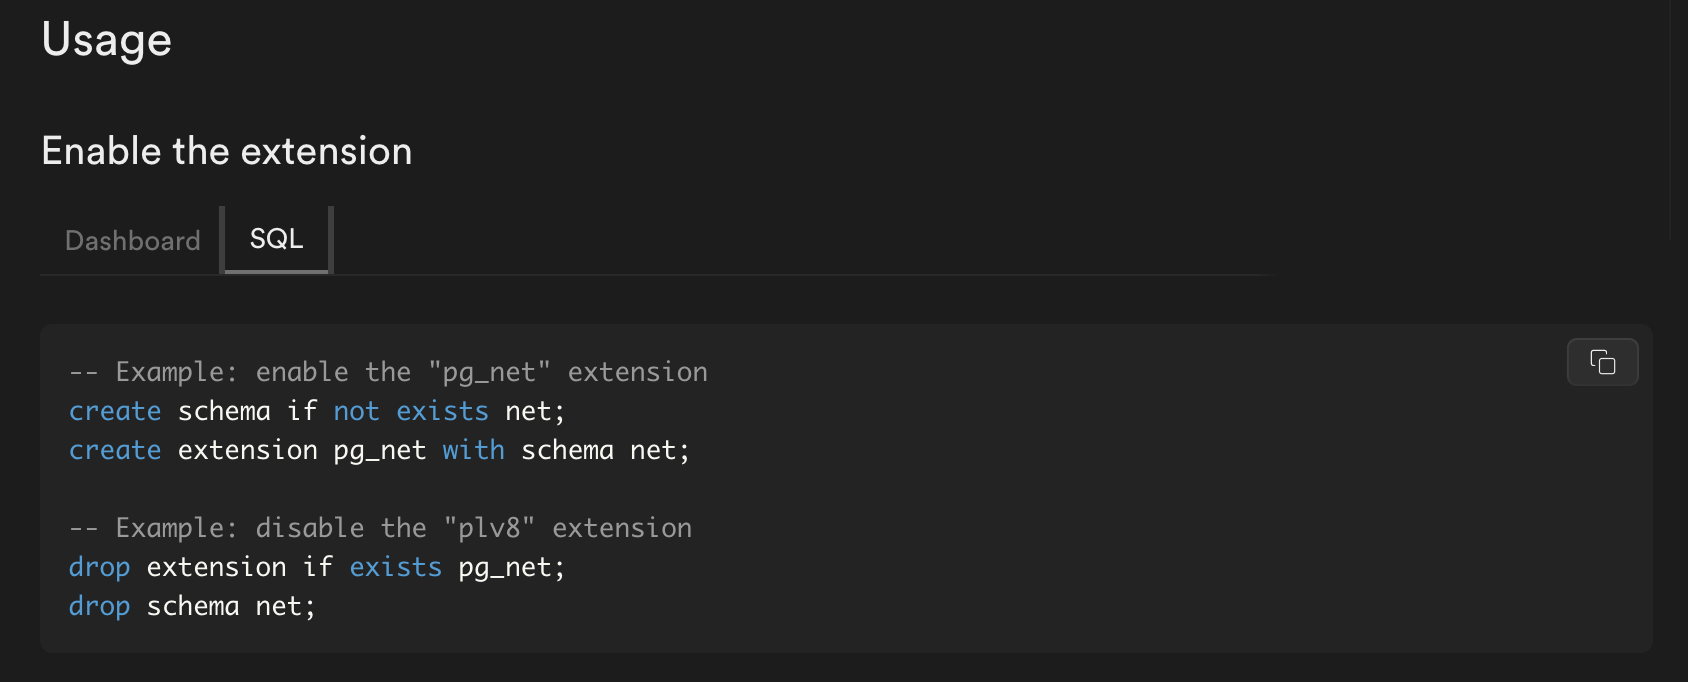Viewport: 1688px width, 682px height.
Task: Click "exists" on the drop extension line
Action: point(396,566)
